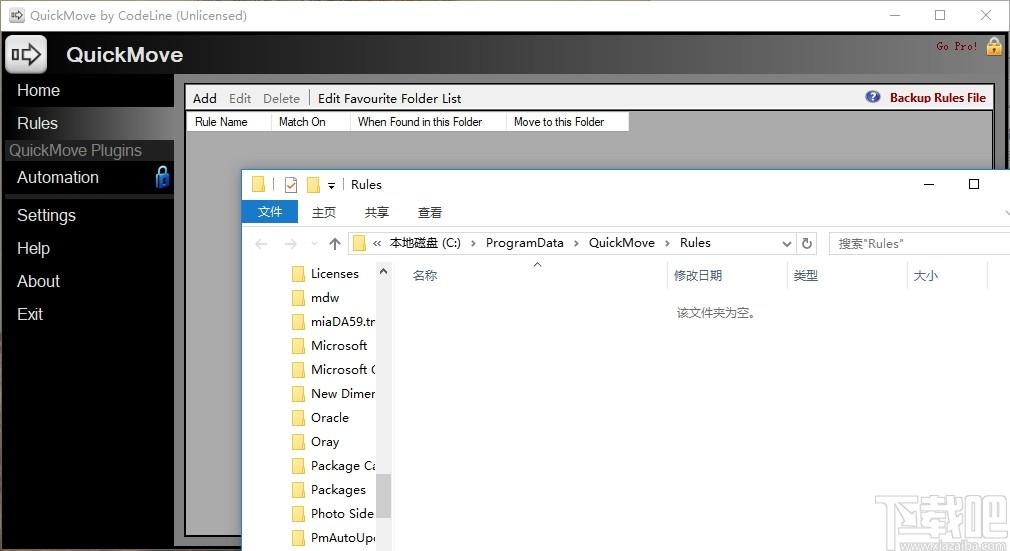
Task: Select Rules in QuickMove sidebar
Action: click(x=37, y=123)
